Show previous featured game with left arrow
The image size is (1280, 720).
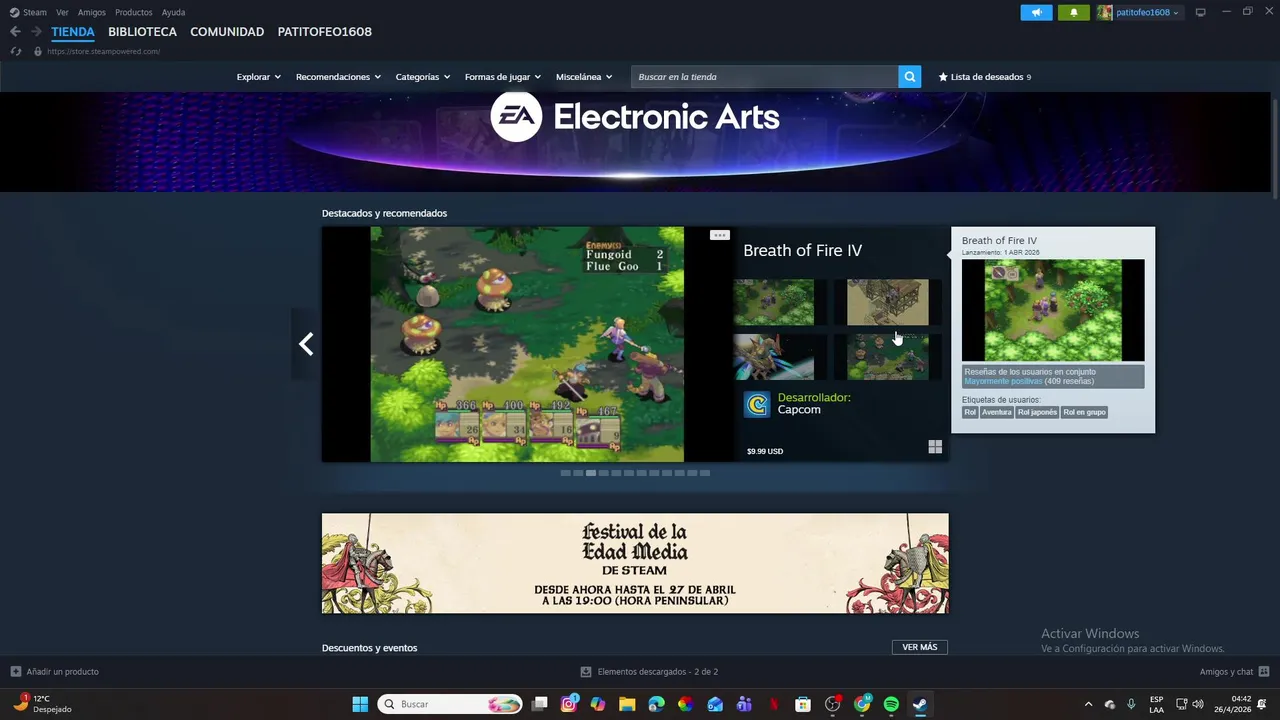click(x=306, y=344)
